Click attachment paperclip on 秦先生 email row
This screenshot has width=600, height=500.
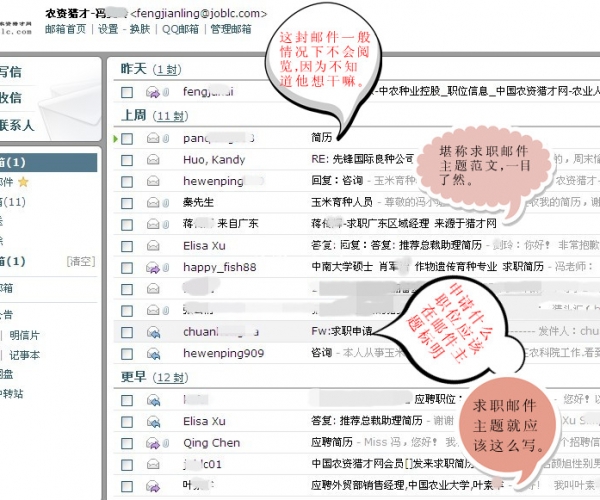[x=166, y=203]
